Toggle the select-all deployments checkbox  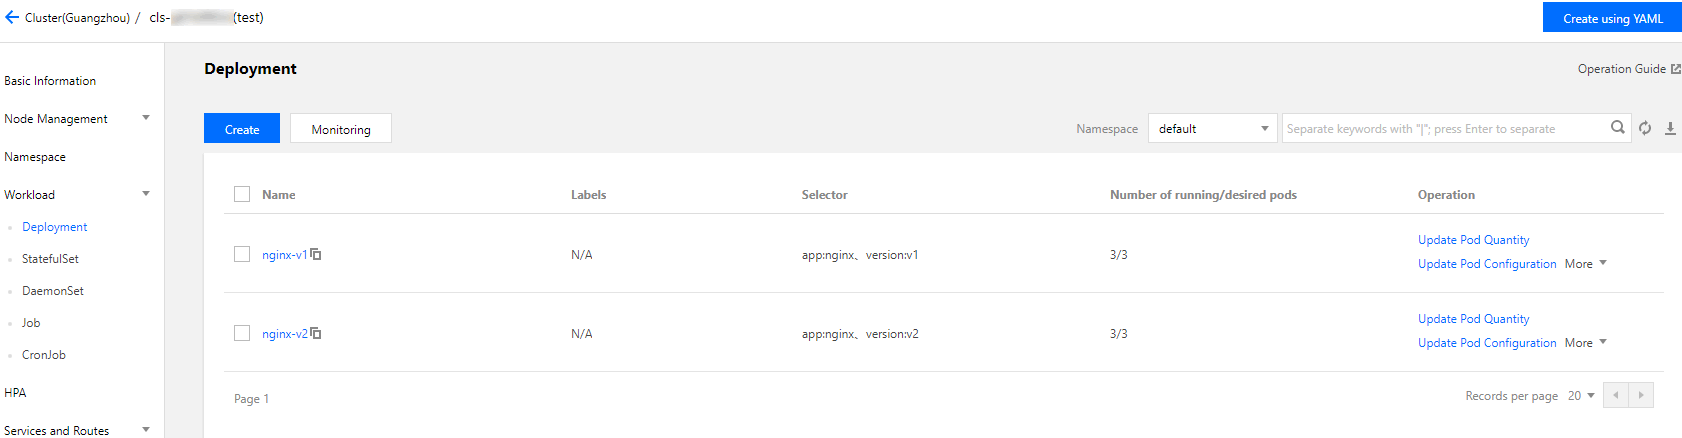pos(242,194)
